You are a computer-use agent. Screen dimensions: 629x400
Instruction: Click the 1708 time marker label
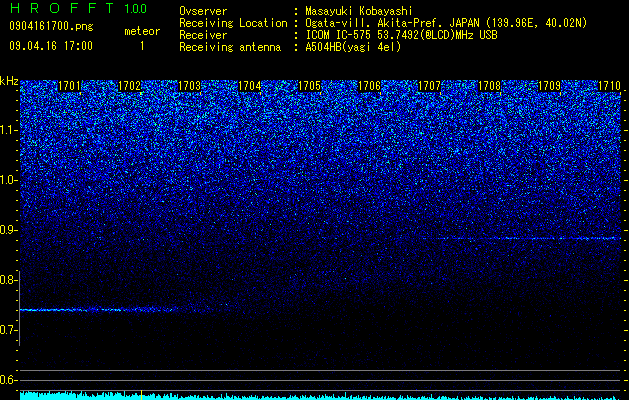pos(489,86)
